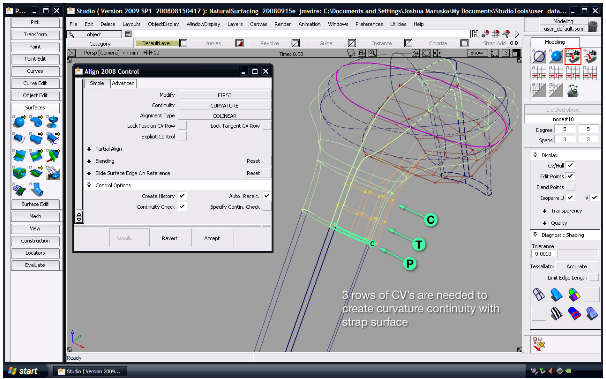The height and width of the screenshot is (379, 606).
Task: Open the ObjectDisplay menu
Action: tap(163, 24)
